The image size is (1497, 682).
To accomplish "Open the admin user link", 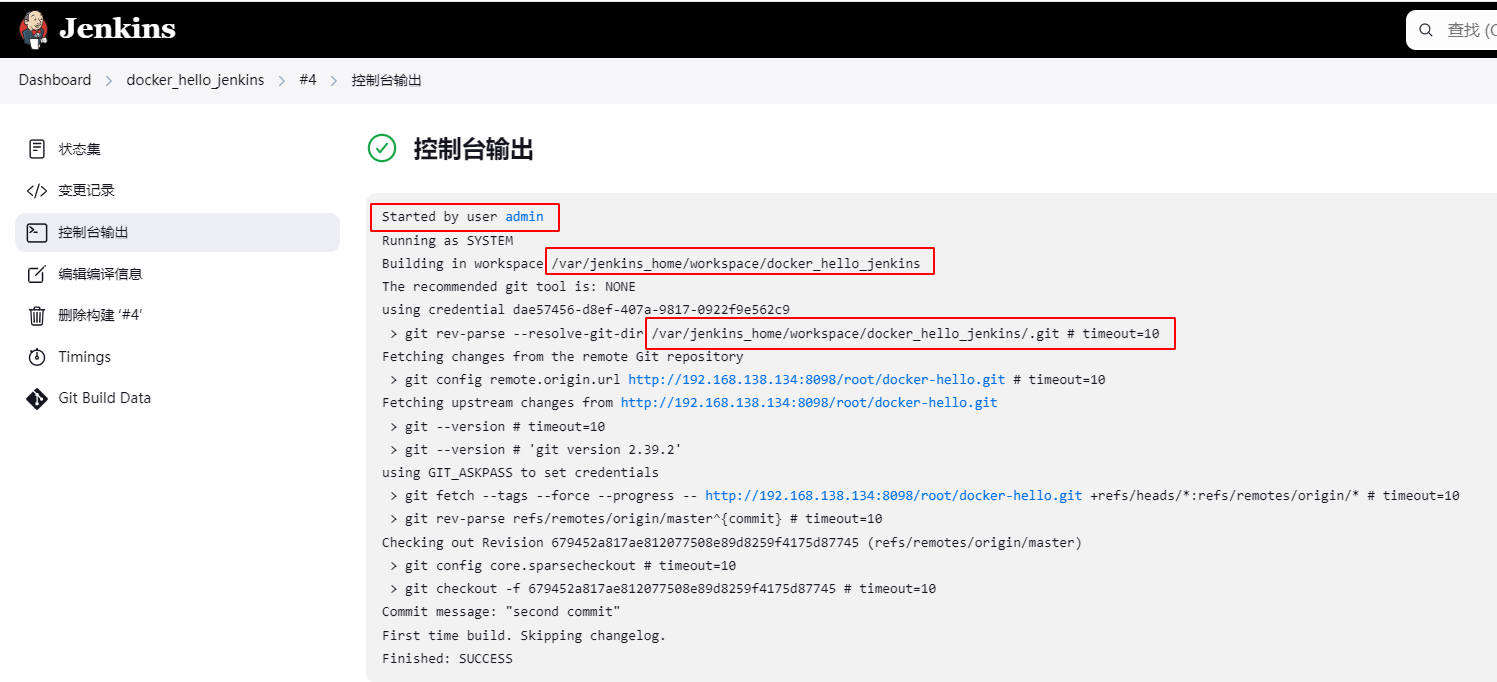I will click(x=524, y=217).
